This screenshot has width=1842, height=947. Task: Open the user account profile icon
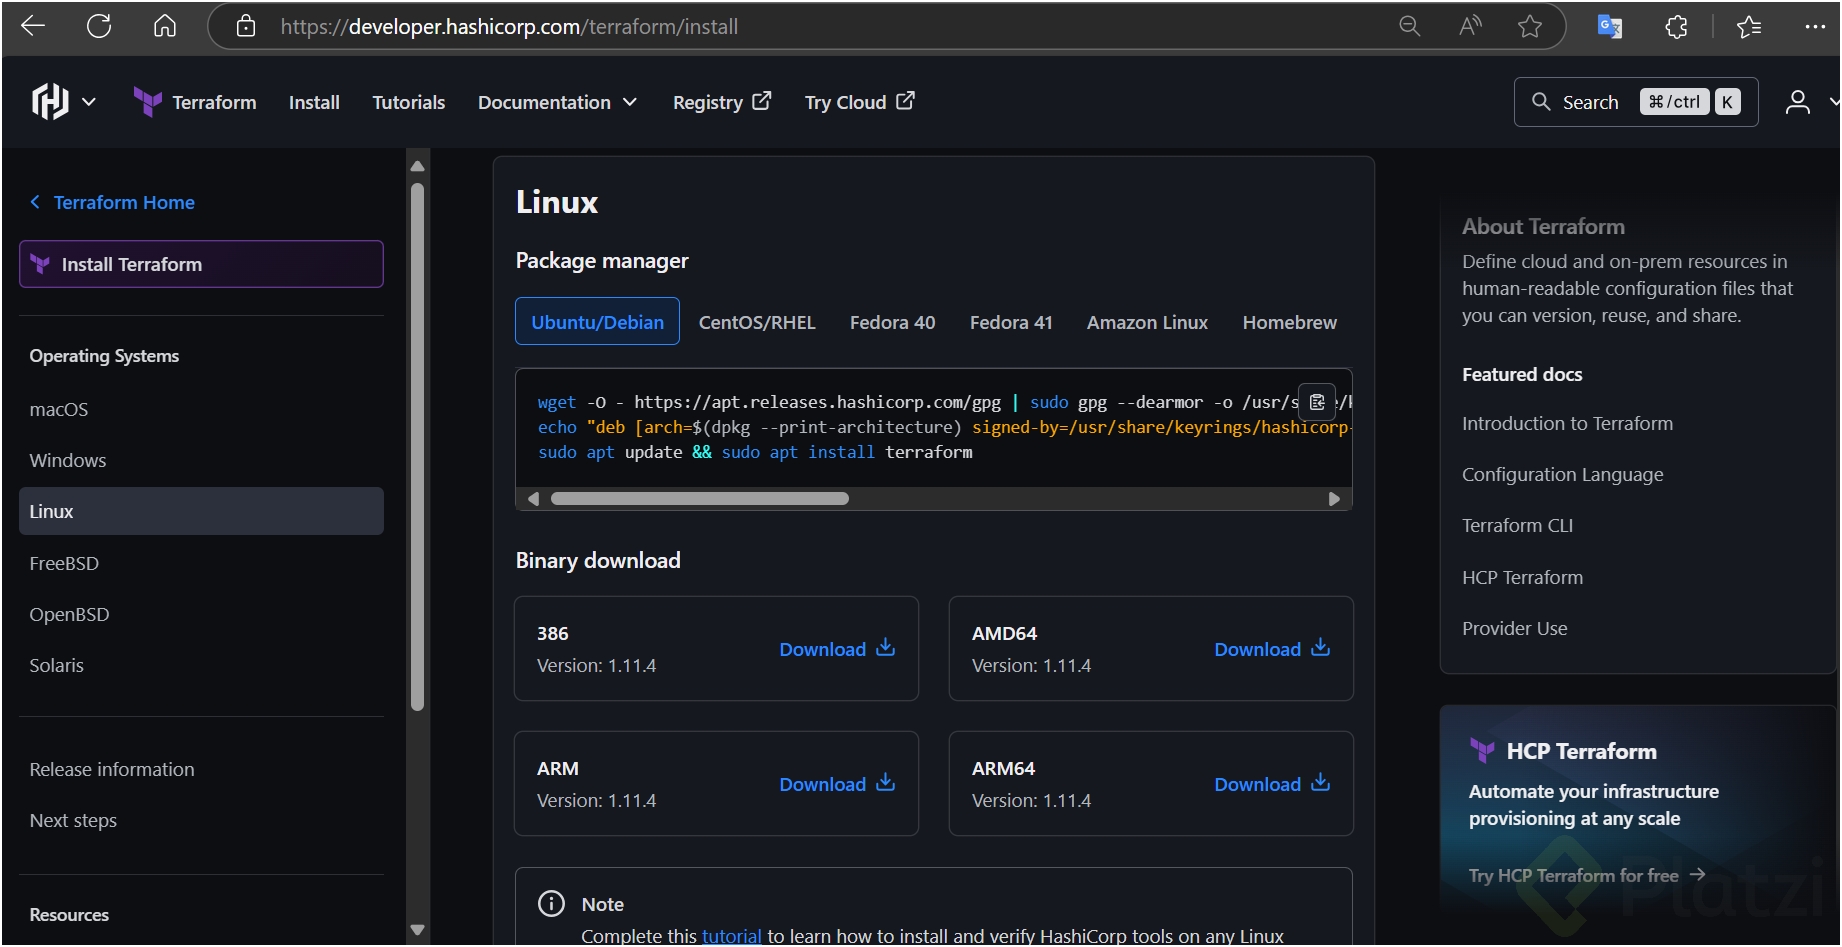[1797, 102]
